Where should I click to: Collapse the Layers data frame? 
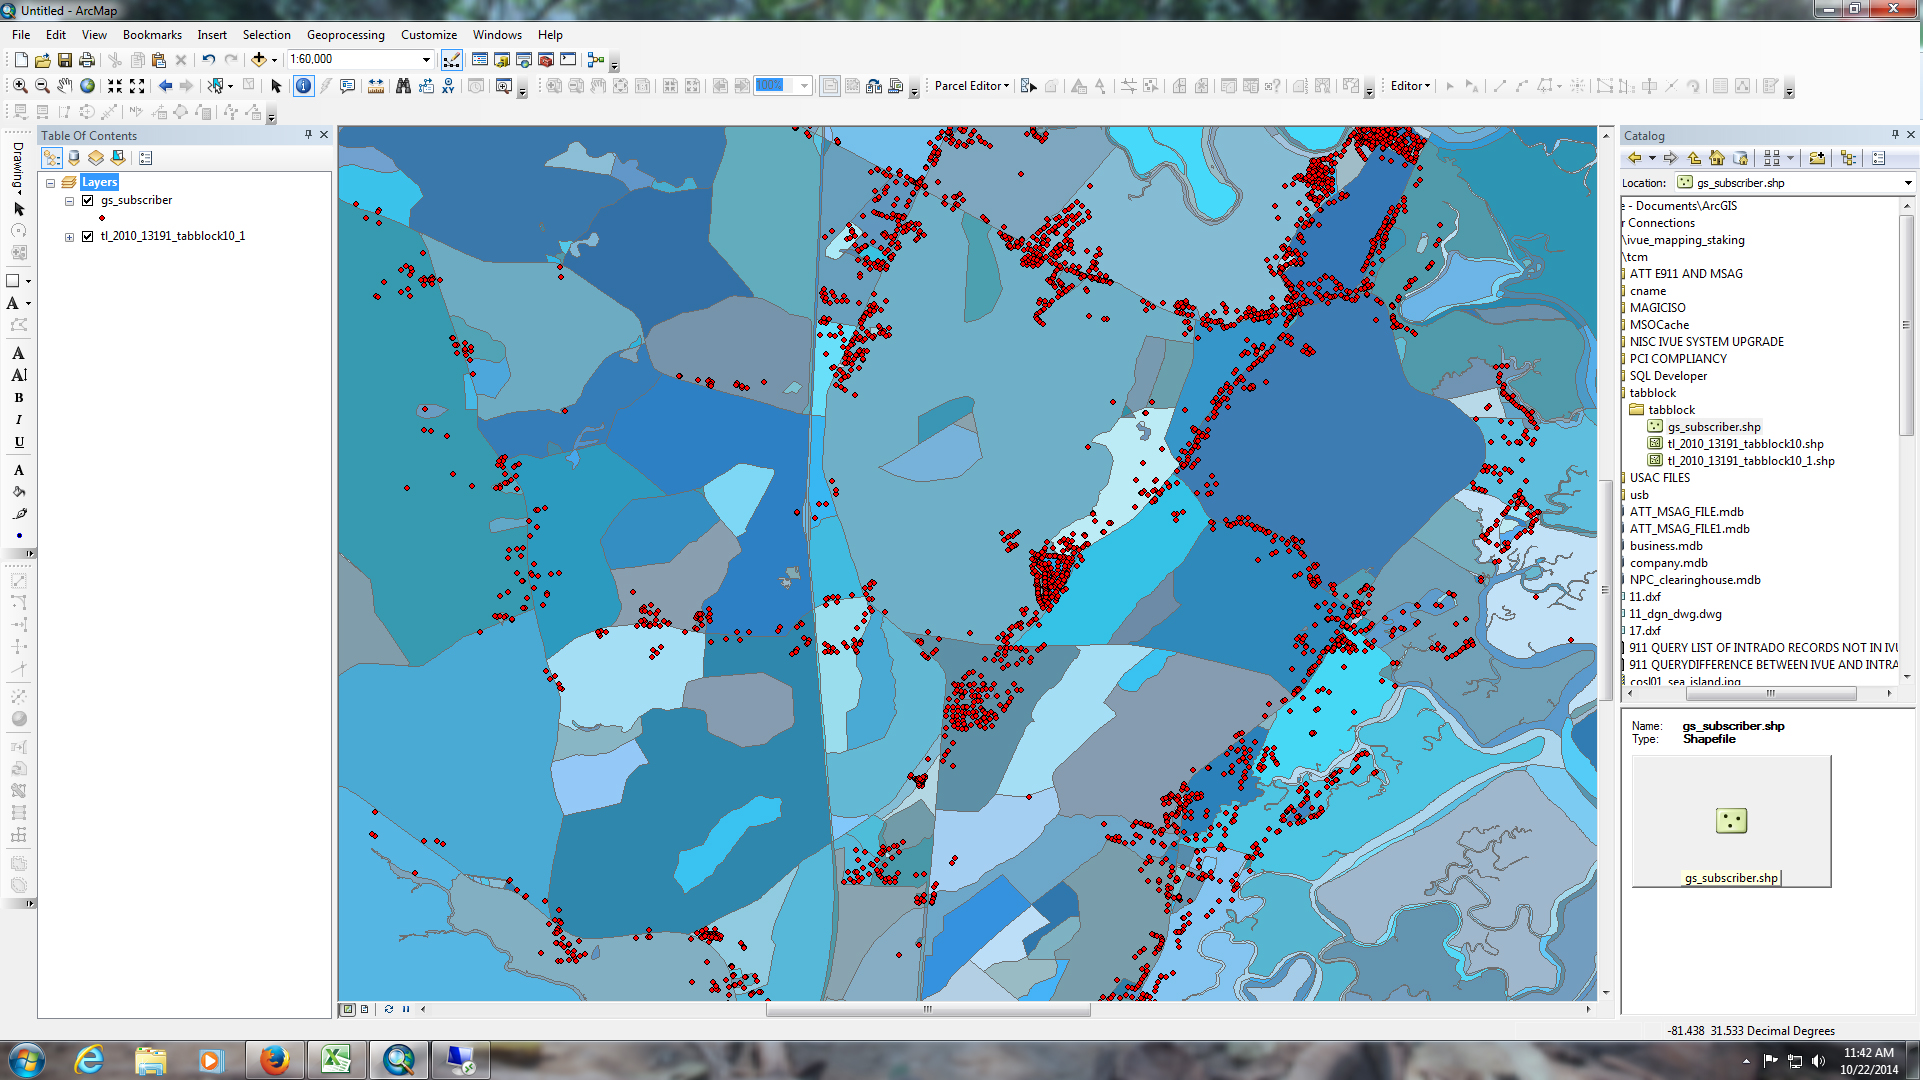(x=50, y=183)
